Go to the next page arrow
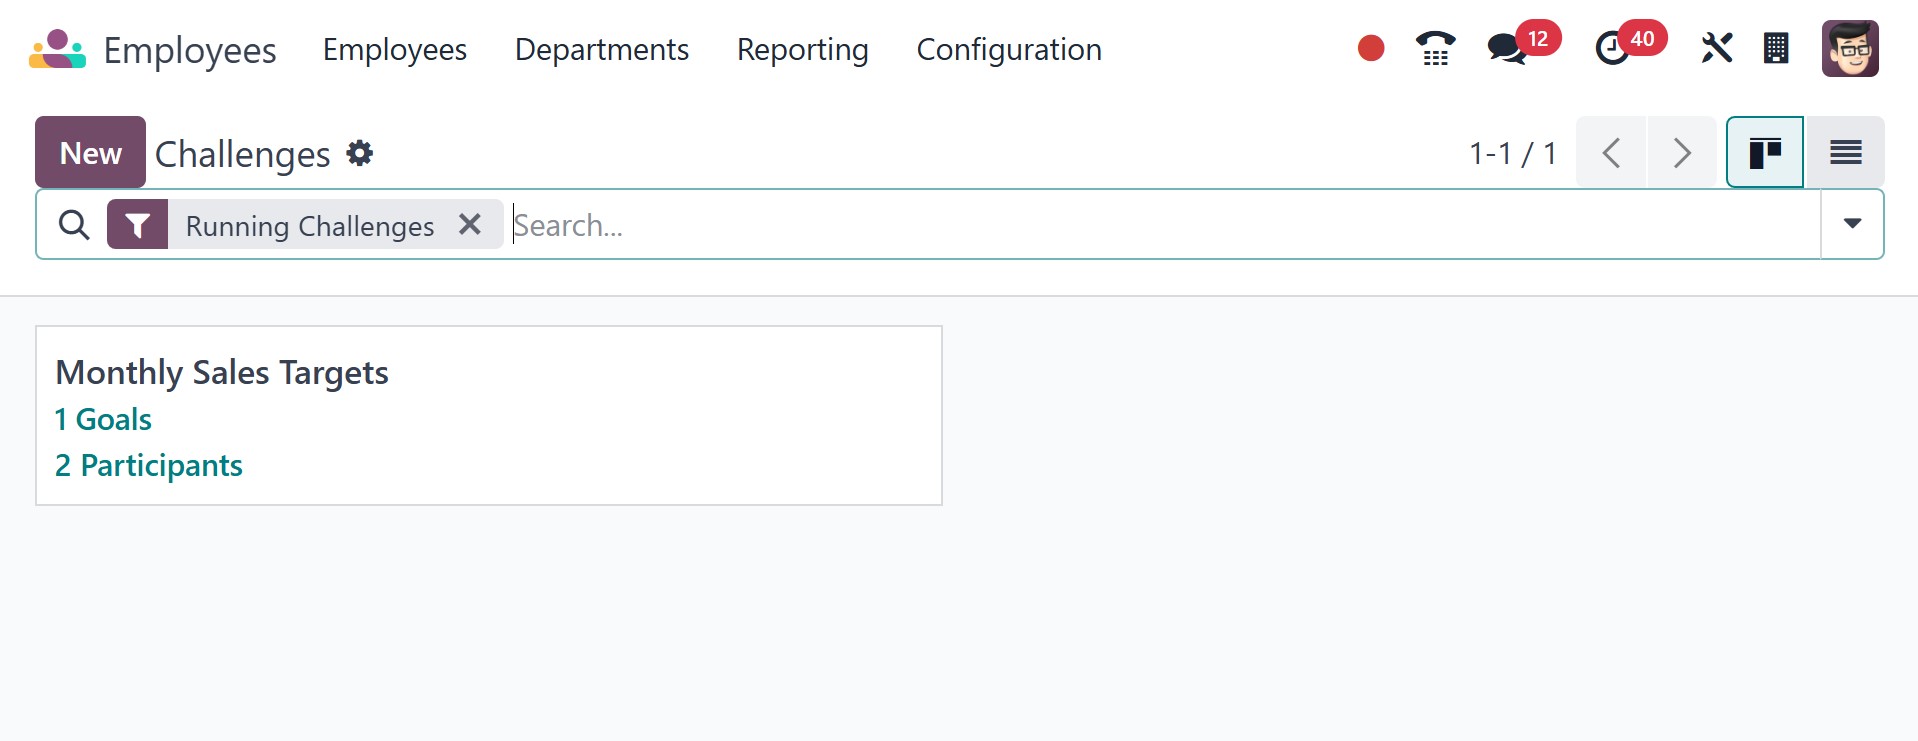This screenshot has height=741, width=1918. [1682, 153]
